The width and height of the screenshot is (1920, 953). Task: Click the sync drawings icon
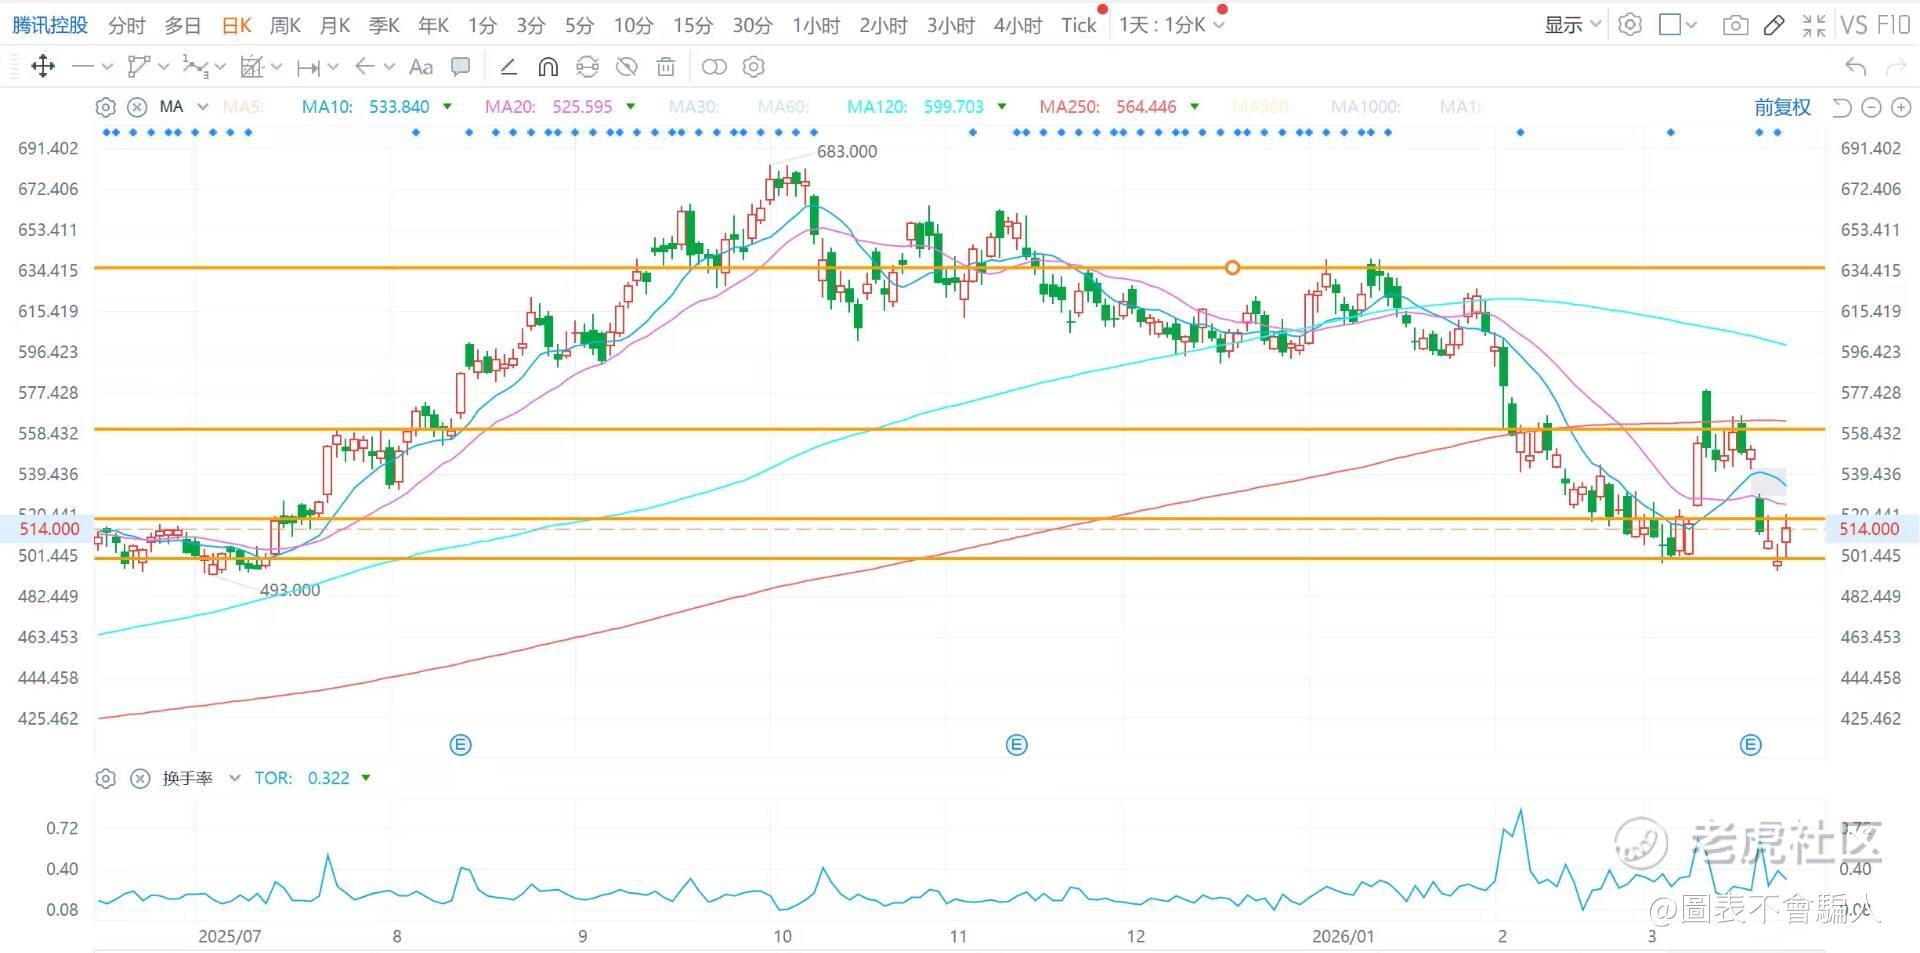click(587, 67)
